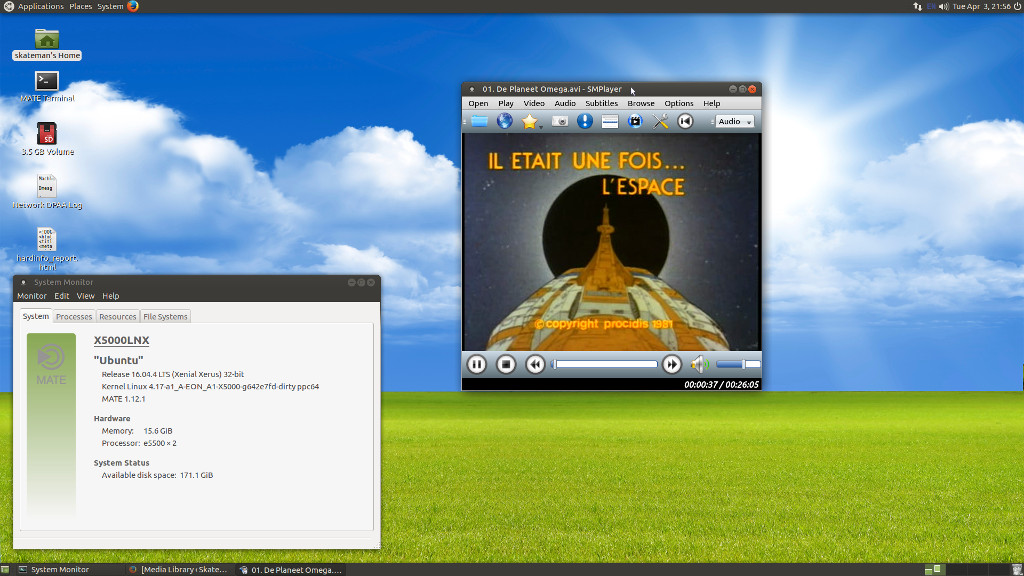Switch to the File Systems tab
The image size is (1024, 576).
coord(165,317)
